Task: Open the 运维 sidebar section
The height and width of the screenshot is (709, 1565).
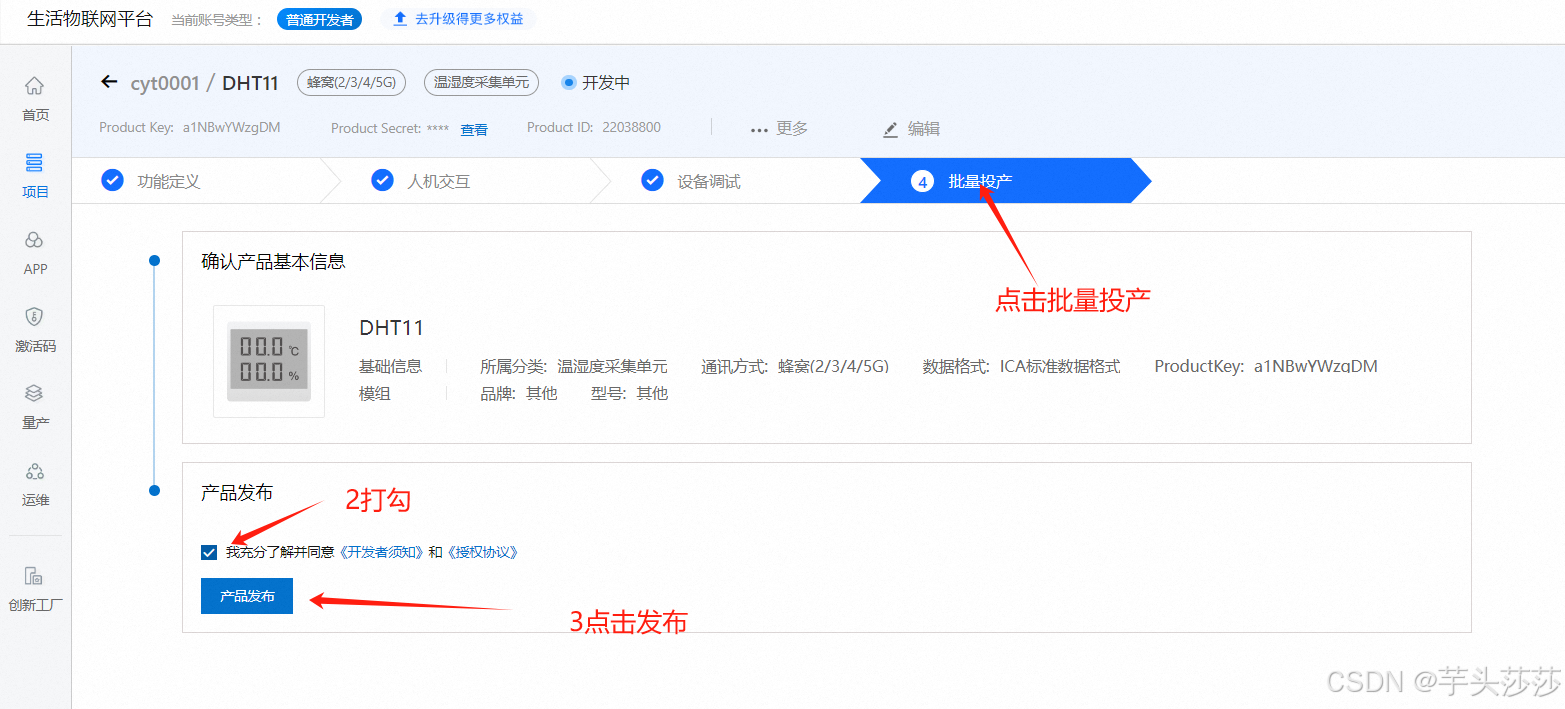Action: click(x=35, y=484)
